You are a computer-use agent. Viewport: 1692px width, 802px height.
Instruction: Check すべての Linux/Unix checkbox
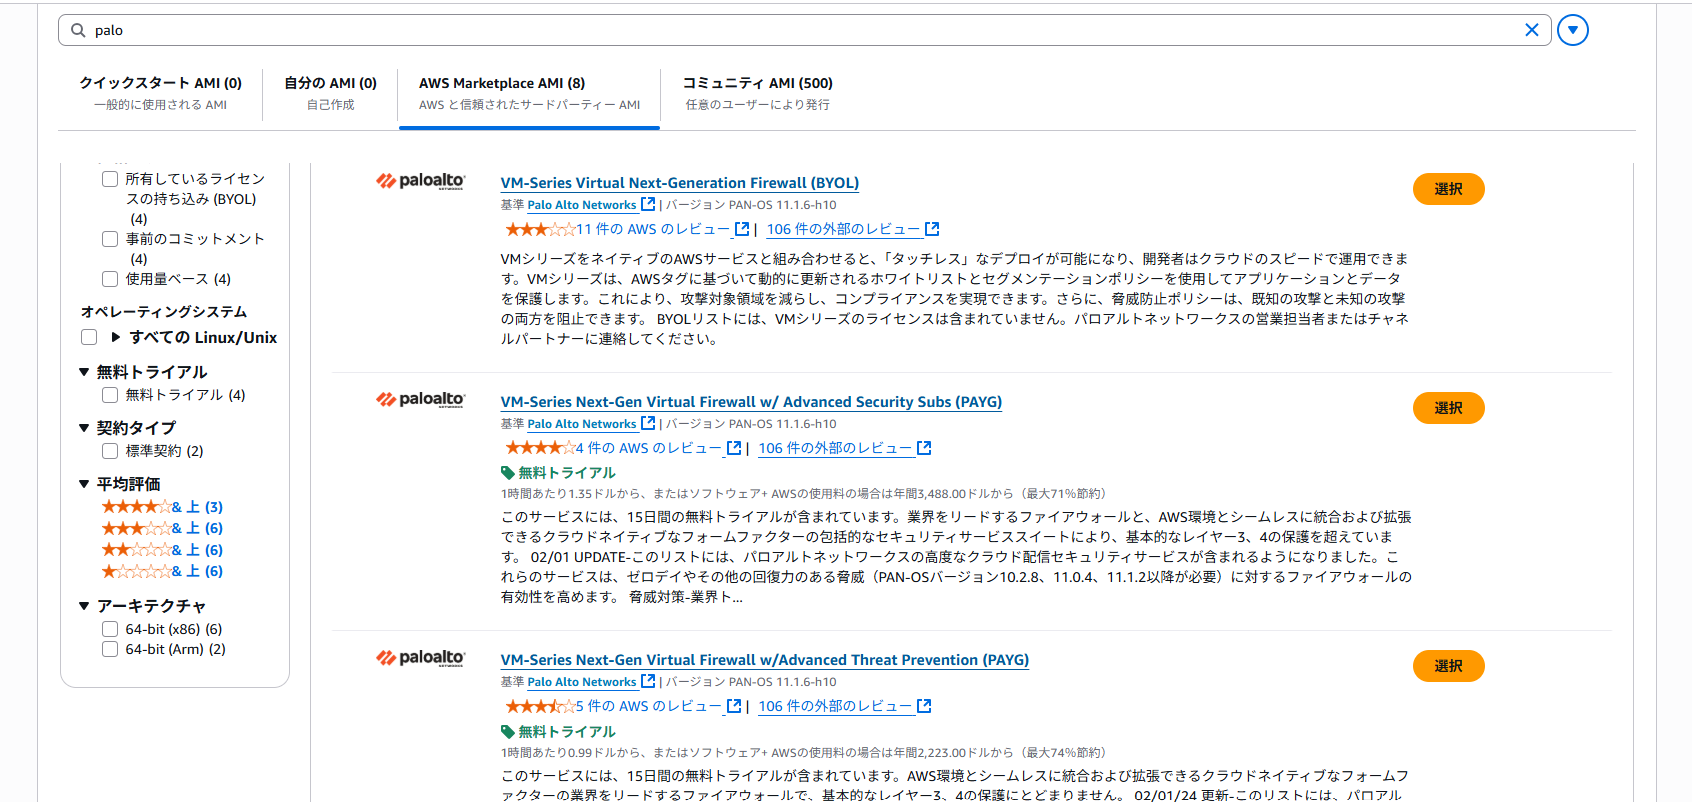point(89,338)
